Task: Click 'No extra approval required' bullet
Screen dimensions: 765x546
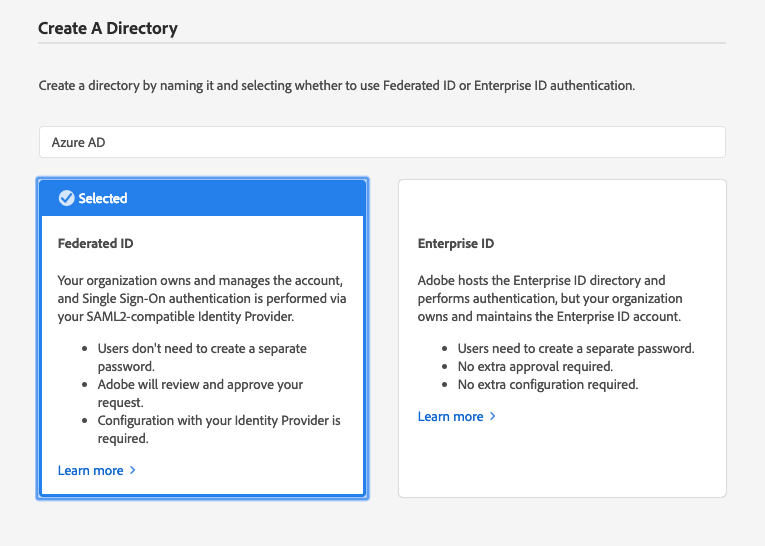Action: click(535, 366)
